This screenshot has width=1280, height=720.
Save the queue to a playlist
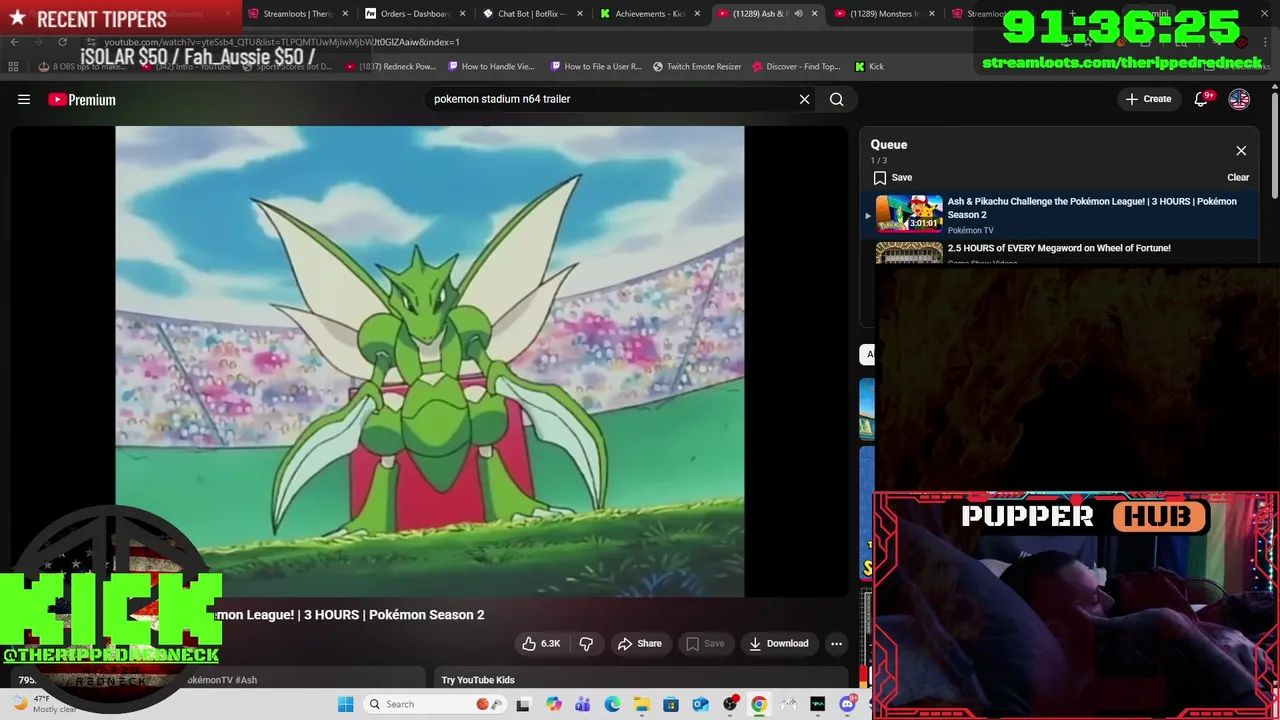(892, 177)
